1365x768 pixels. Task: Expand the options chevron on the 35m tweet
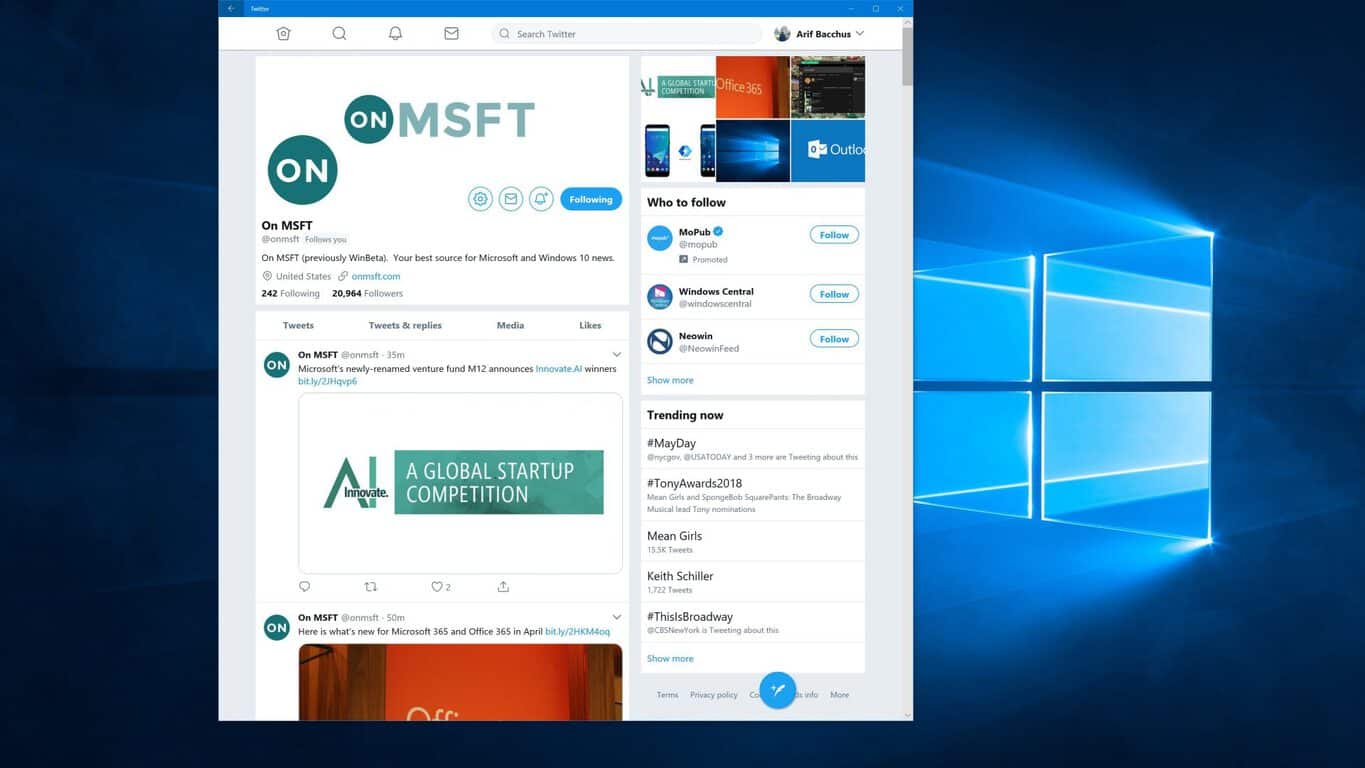(616, 355)
